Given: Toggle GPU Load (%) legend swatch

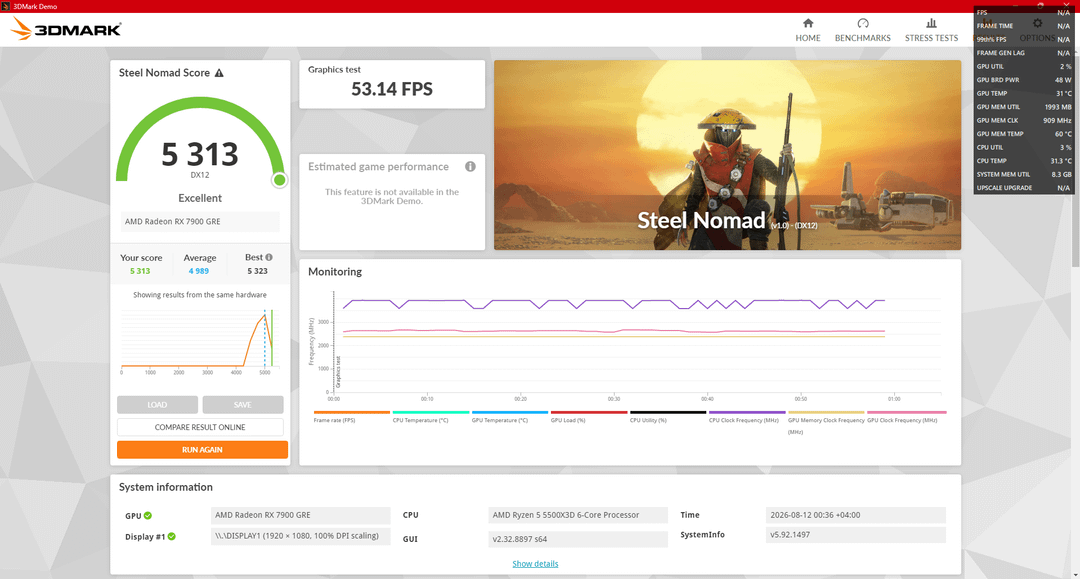Looking at the screenshot, I should (589, 412).
